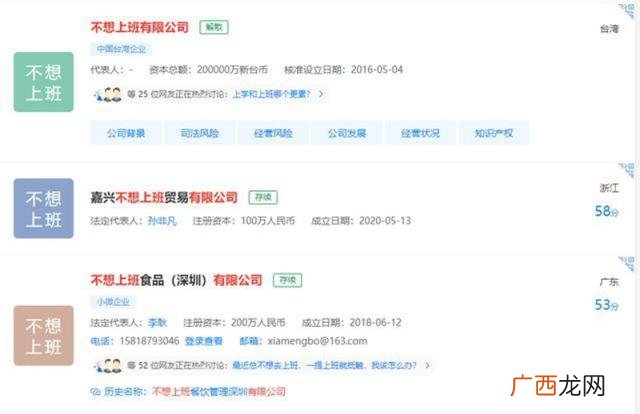This screenshot has height=414, width=640.
Task: Select the 经营状况 tab
Action: (420, 133)
